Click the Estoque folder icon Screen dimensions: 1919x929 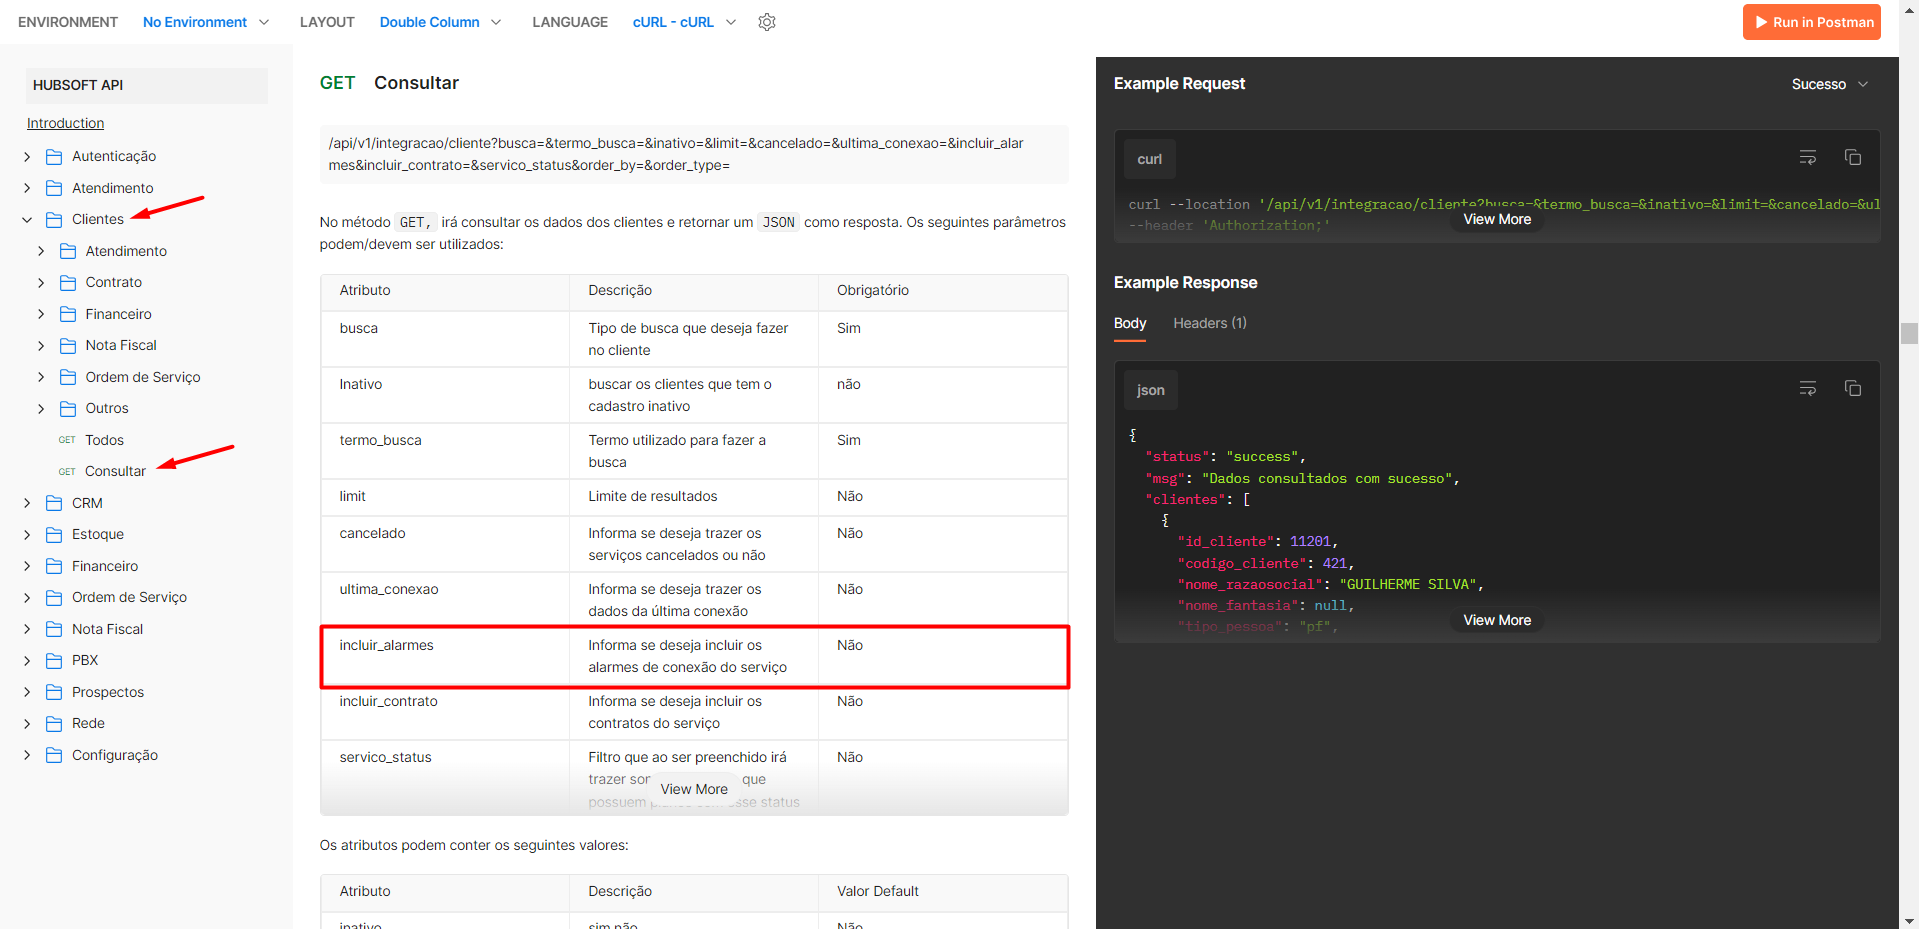(x=54, y=534)
